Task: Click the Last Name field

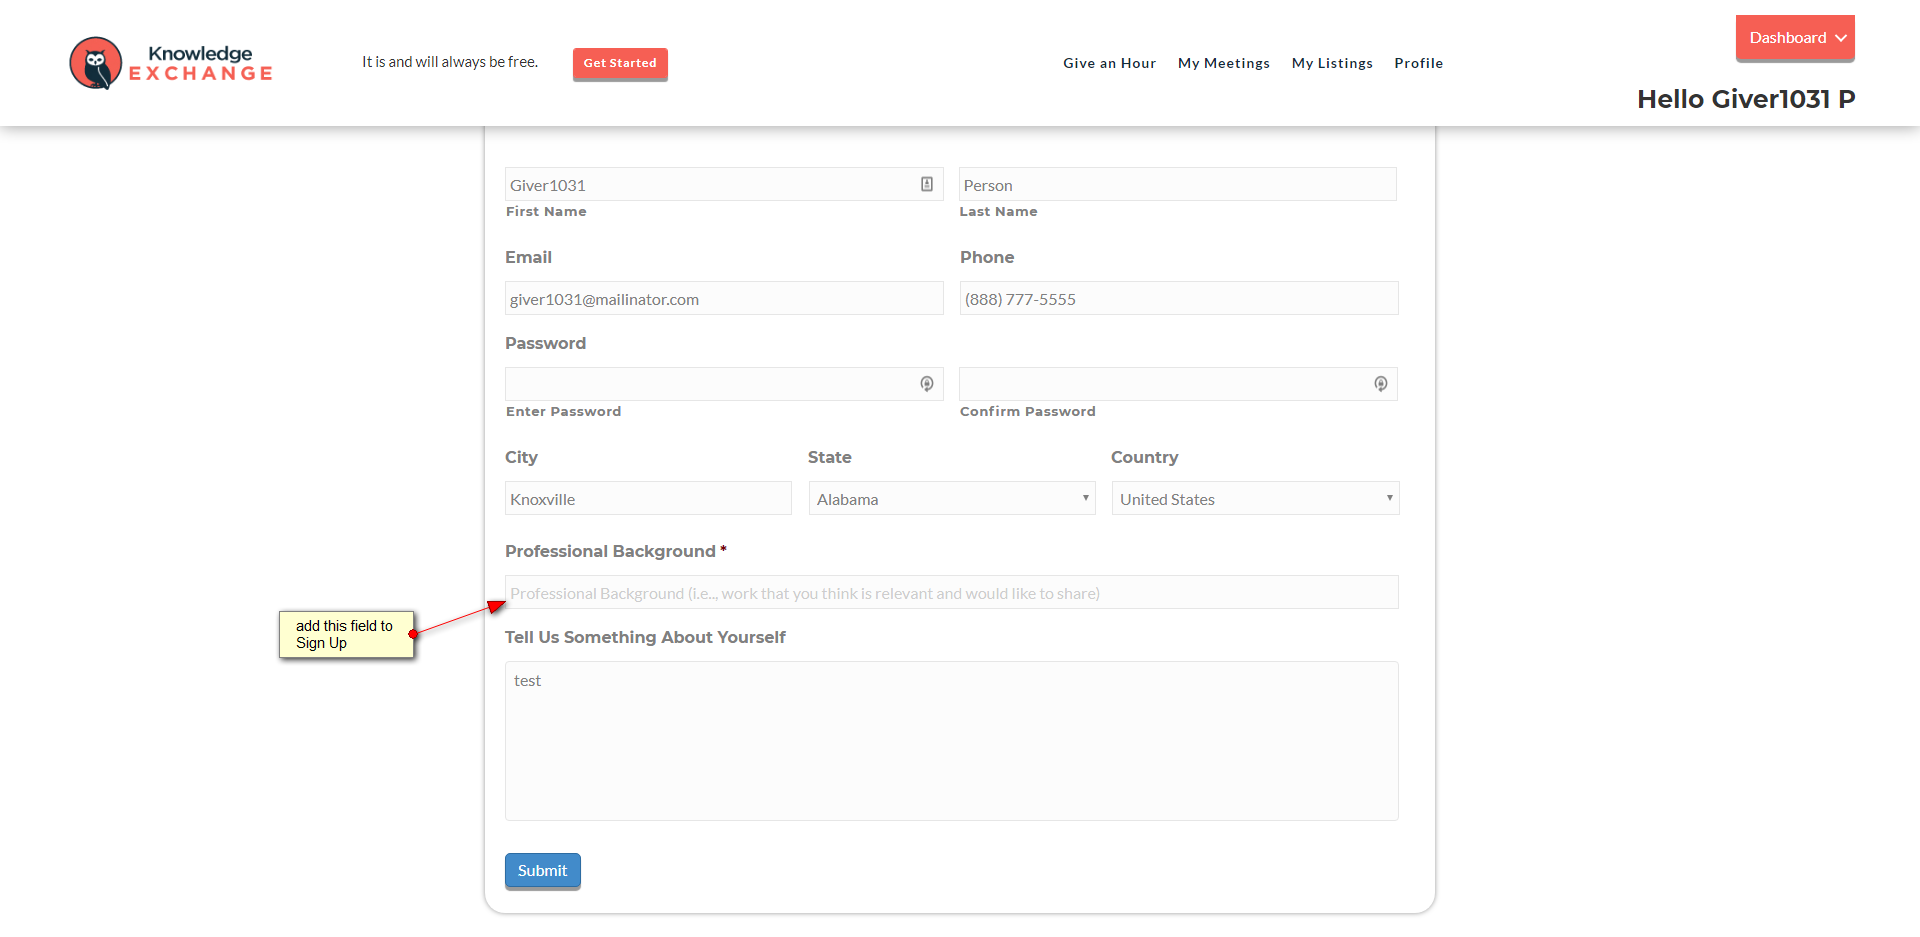Action: coord(1177,185)
